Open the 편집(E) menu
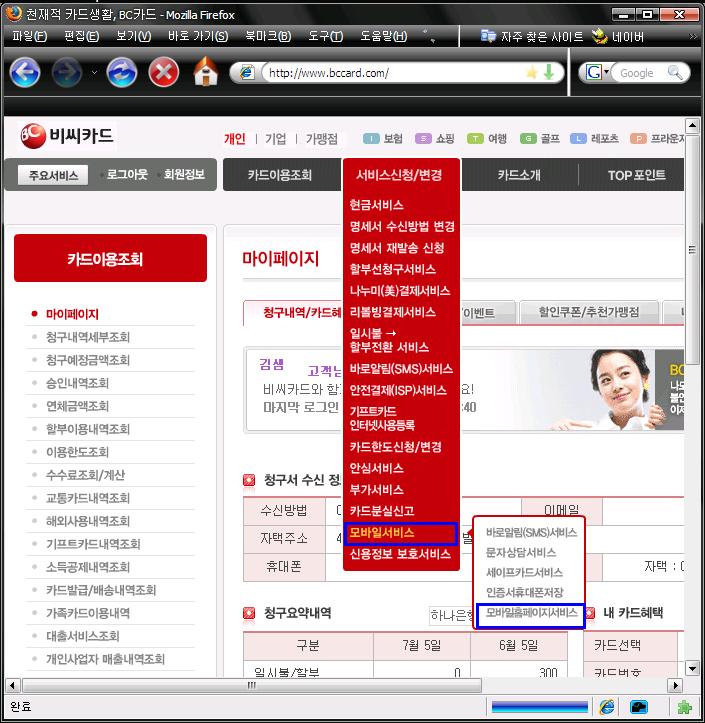 [82, 36]
